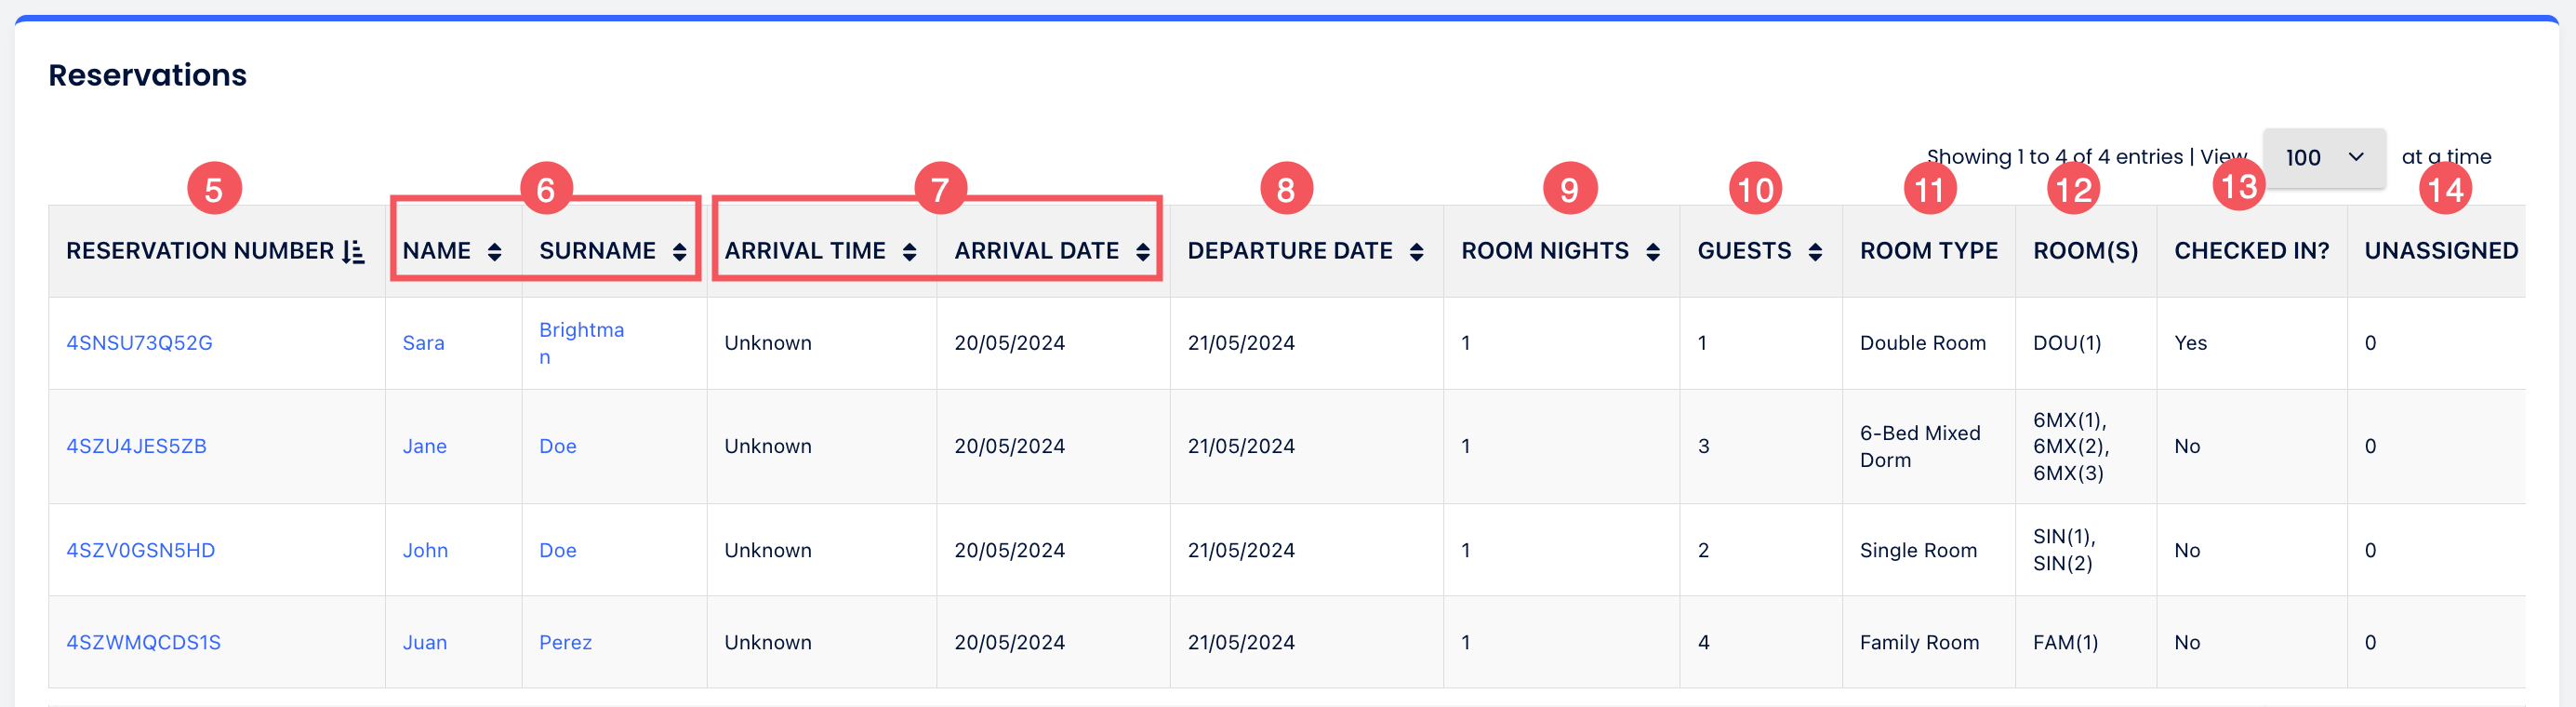This screenshot has width=2576, height=707.
Task: Open reservation 4SNSU73Q52G
Action: (x=139, y=343)
